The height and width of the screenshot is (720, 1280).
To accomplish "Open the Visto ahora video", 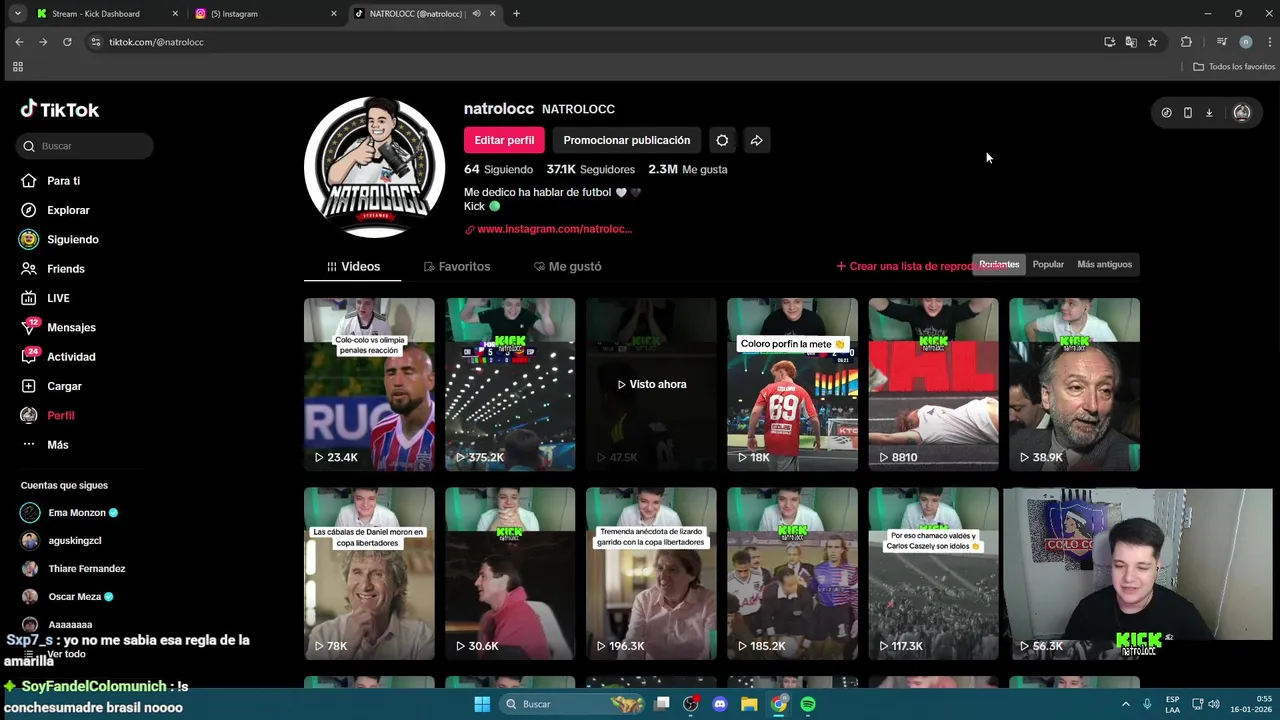I will pos(651,384).
